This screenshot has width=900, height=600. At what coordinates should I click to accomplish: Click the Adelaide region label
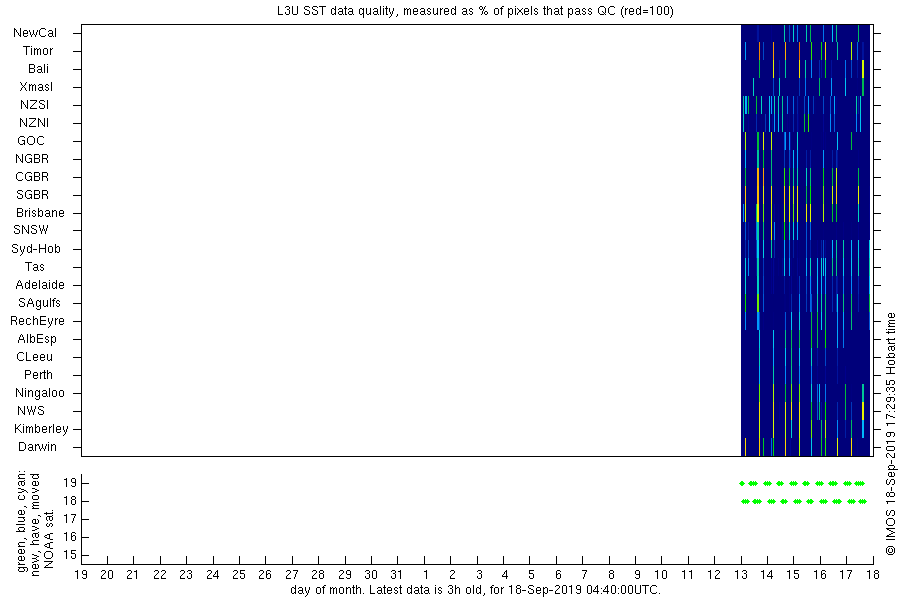pyautogui.click(x=40, y=284)
